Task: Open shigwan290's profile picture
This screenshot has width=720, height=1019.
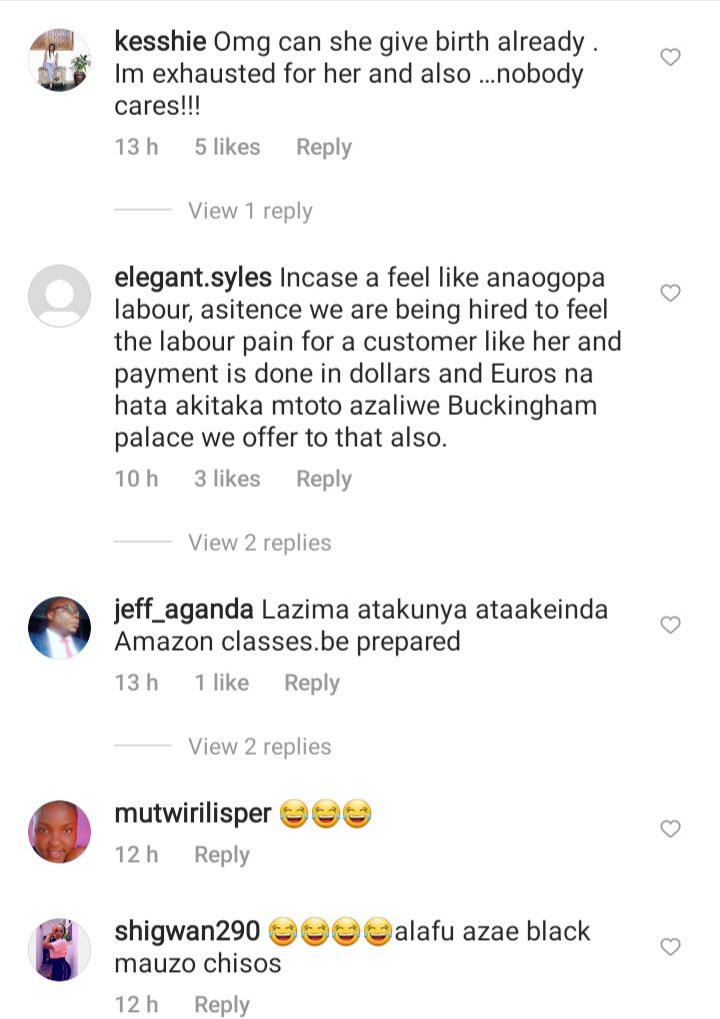Action: point(59,949)
